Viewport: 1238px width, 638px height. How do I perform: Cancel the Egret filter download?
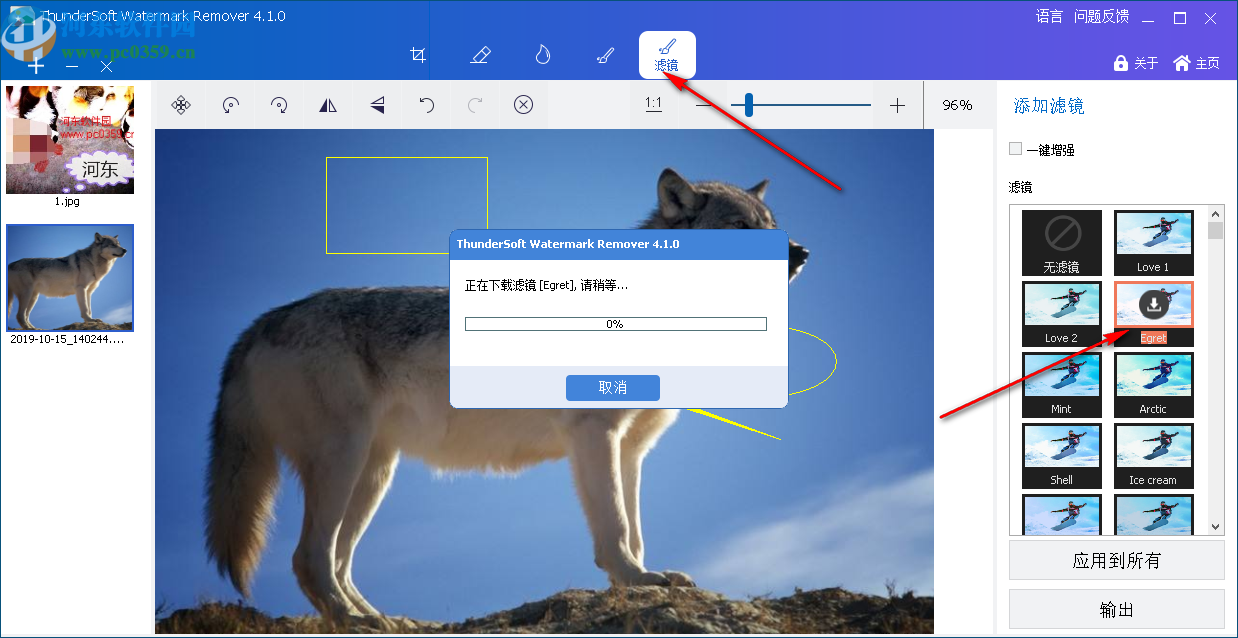(x=612, y=387)
